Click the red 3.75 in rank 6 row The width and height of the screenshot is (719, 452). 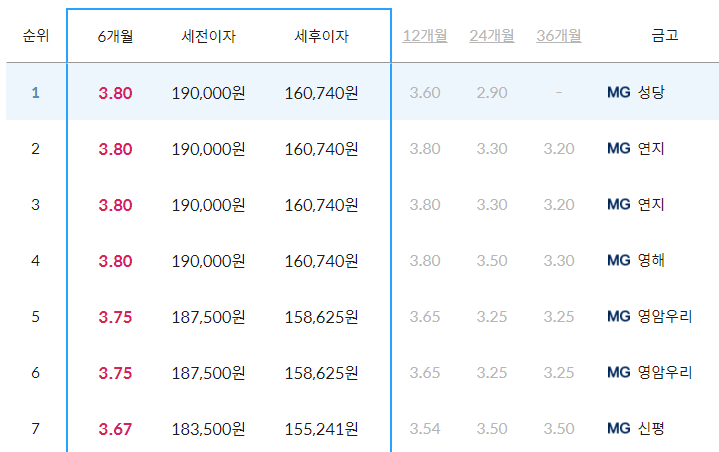[x=115, y=373]
